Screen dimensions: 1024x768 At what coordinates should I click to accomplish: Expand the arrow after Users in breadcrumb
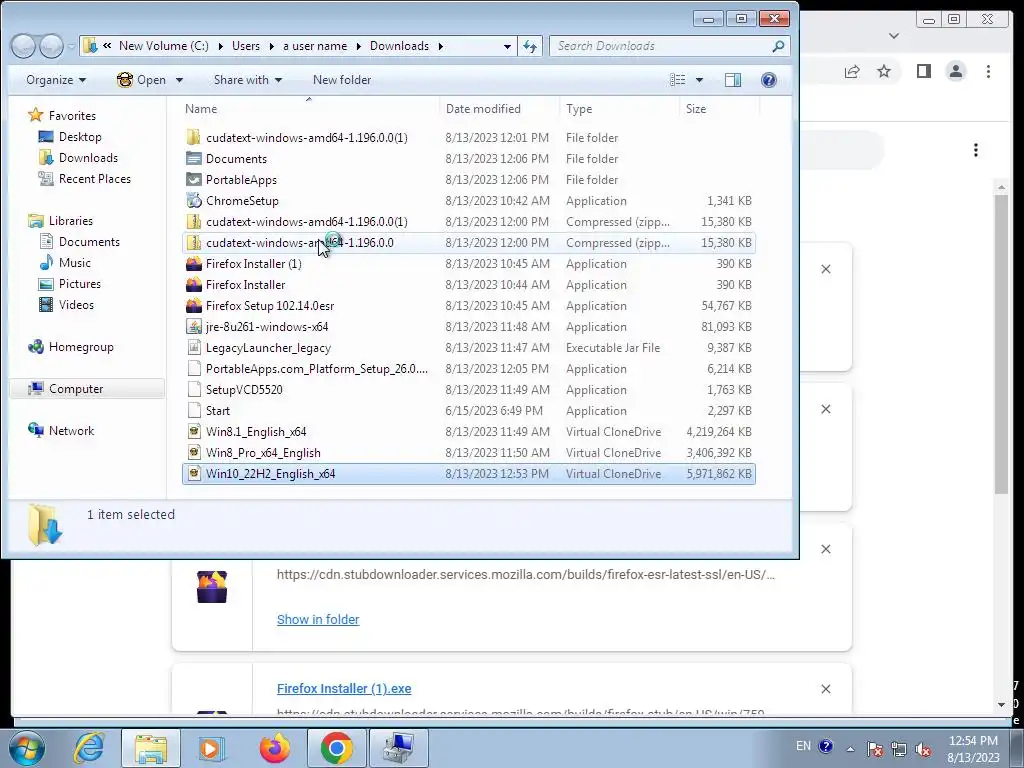pyautogui.click(x=271, y=46)
